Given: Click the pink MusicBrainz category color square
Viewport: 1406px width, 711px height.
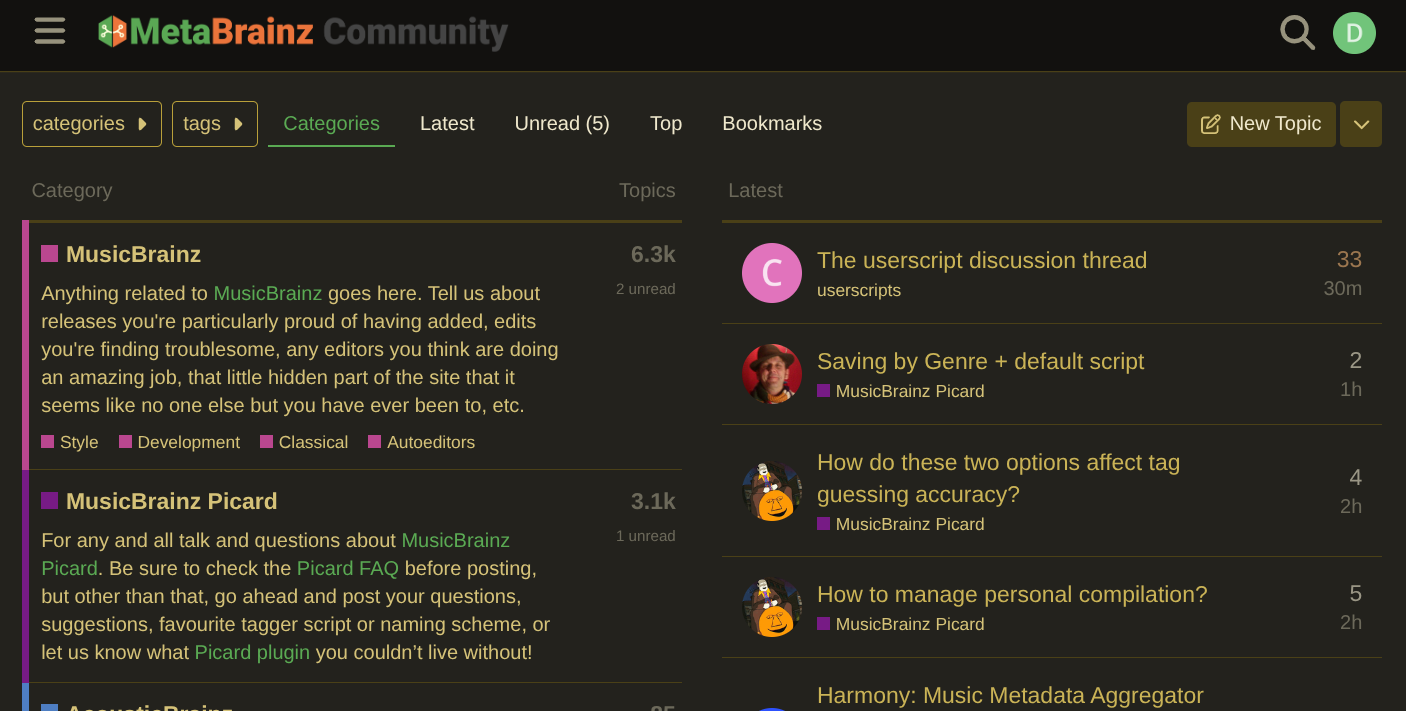Looking at the screenshot, I should pos(49,254).
